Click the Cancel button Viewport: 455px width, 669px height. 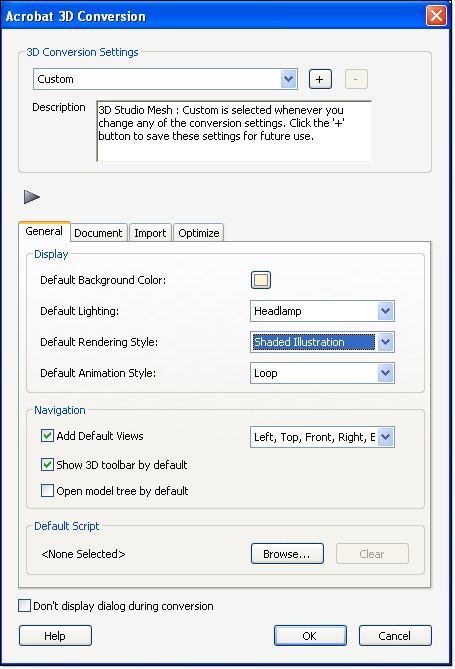[x=395, y=636]
